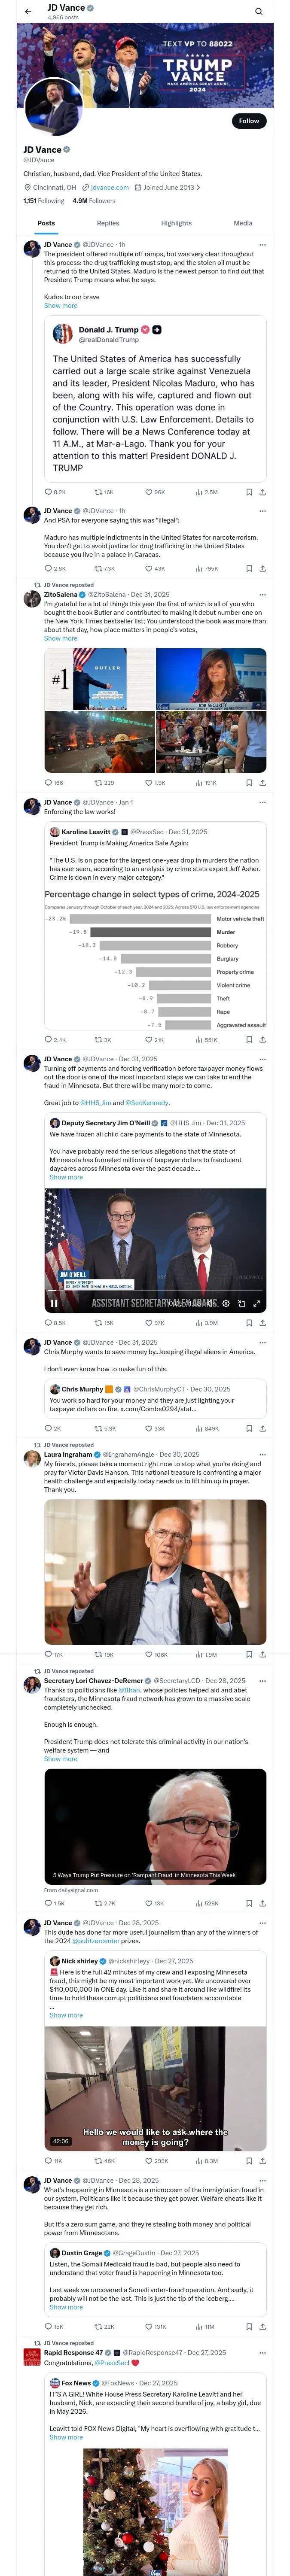Open fullscreen on the Jim O'Neill video
Screen dimensions: 290x2576
click(257, 1303)
